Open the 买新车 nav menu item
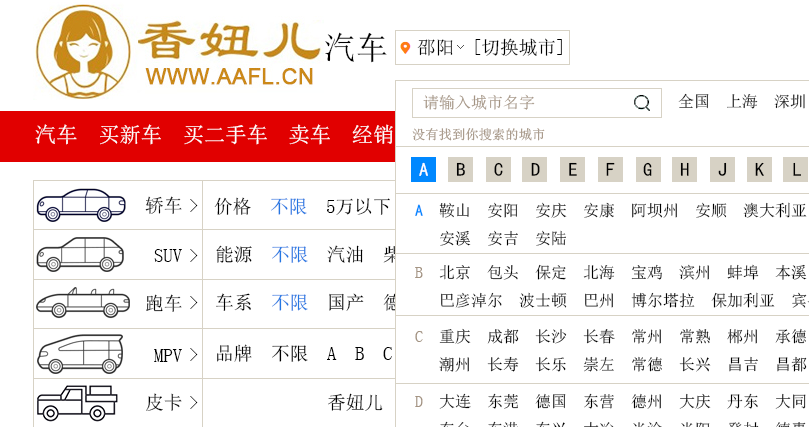The width and height of the screenshot is (809, 427). click(130, 135)
